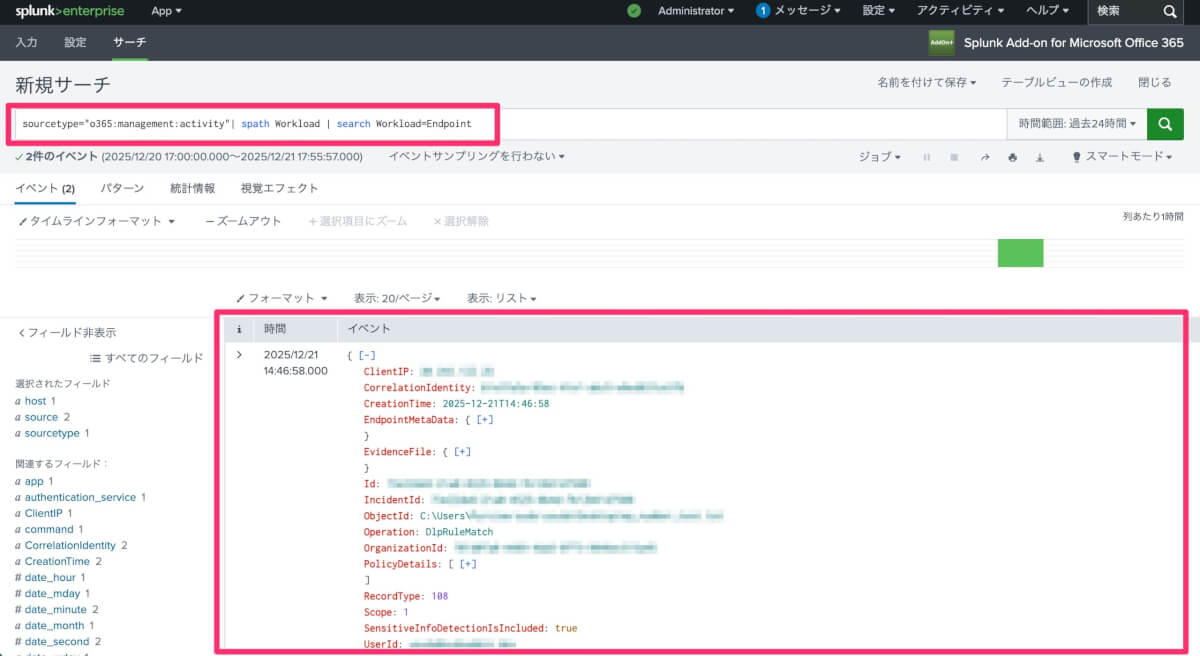Pause the search job
Image resolution: width=1200 pixels, height=656 pixels.
[927, 157]
